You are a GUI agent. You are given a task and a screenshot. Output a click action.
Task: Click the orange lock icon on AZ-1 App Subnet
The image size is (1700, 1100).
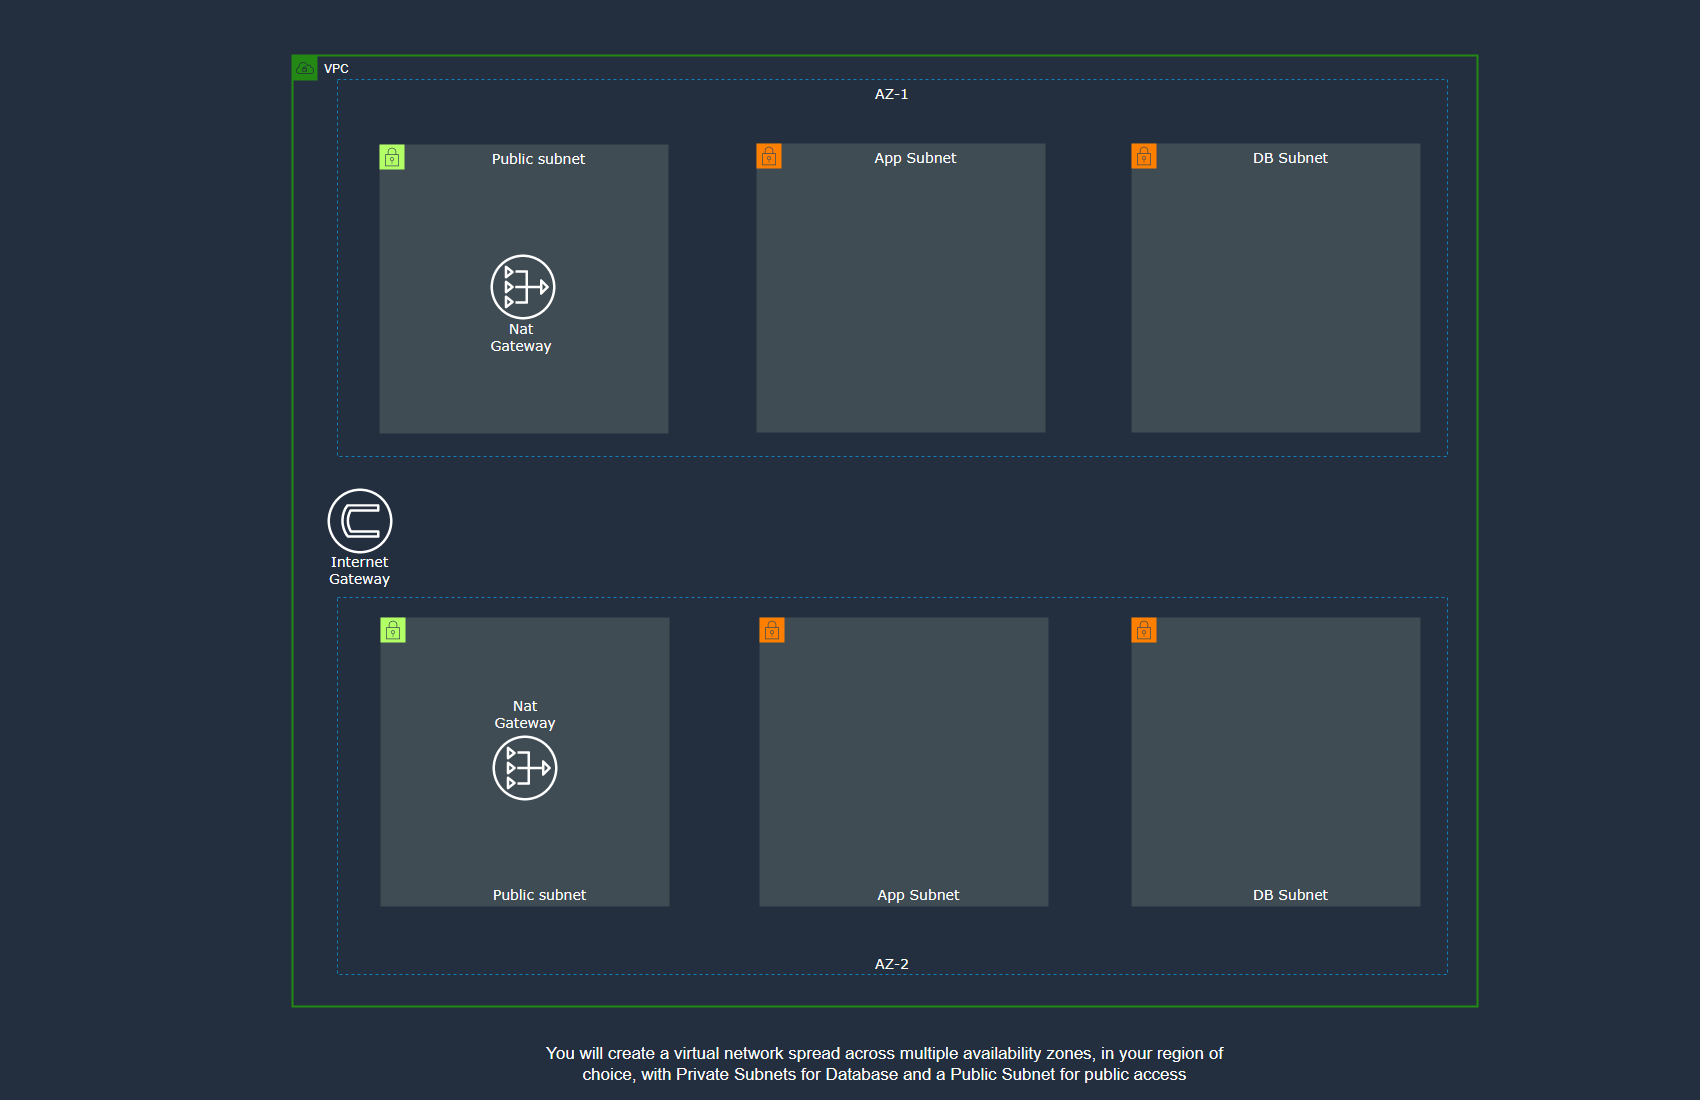[769, 156]
